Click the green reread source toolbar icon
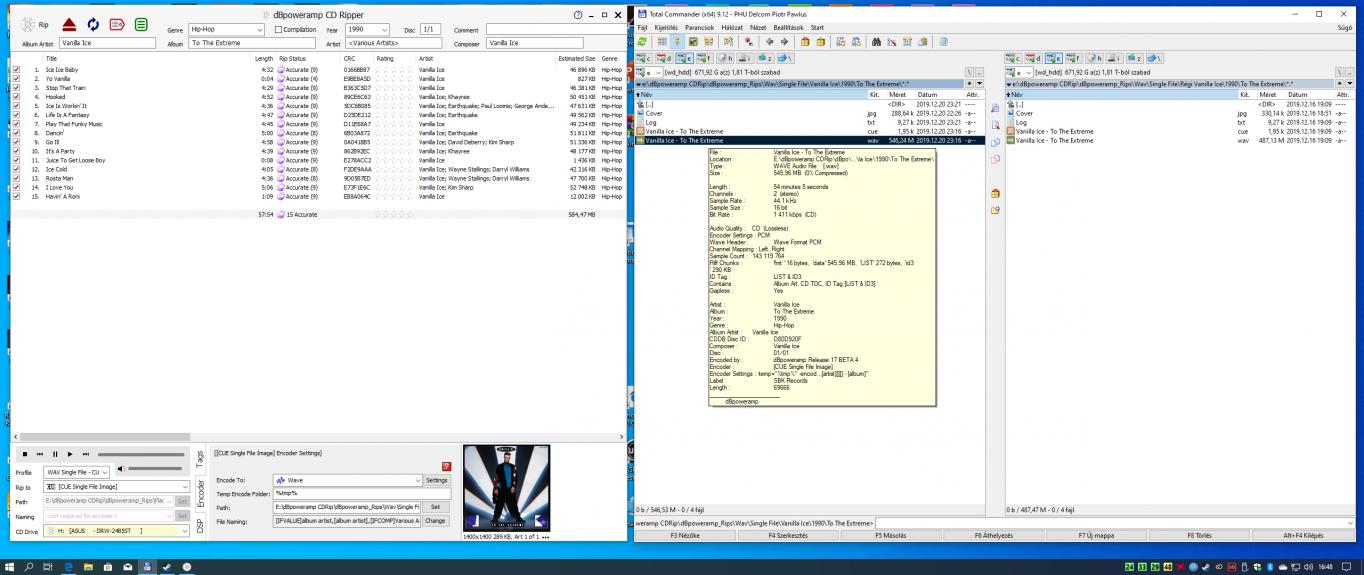1364x575 pixels. point(642,44)
